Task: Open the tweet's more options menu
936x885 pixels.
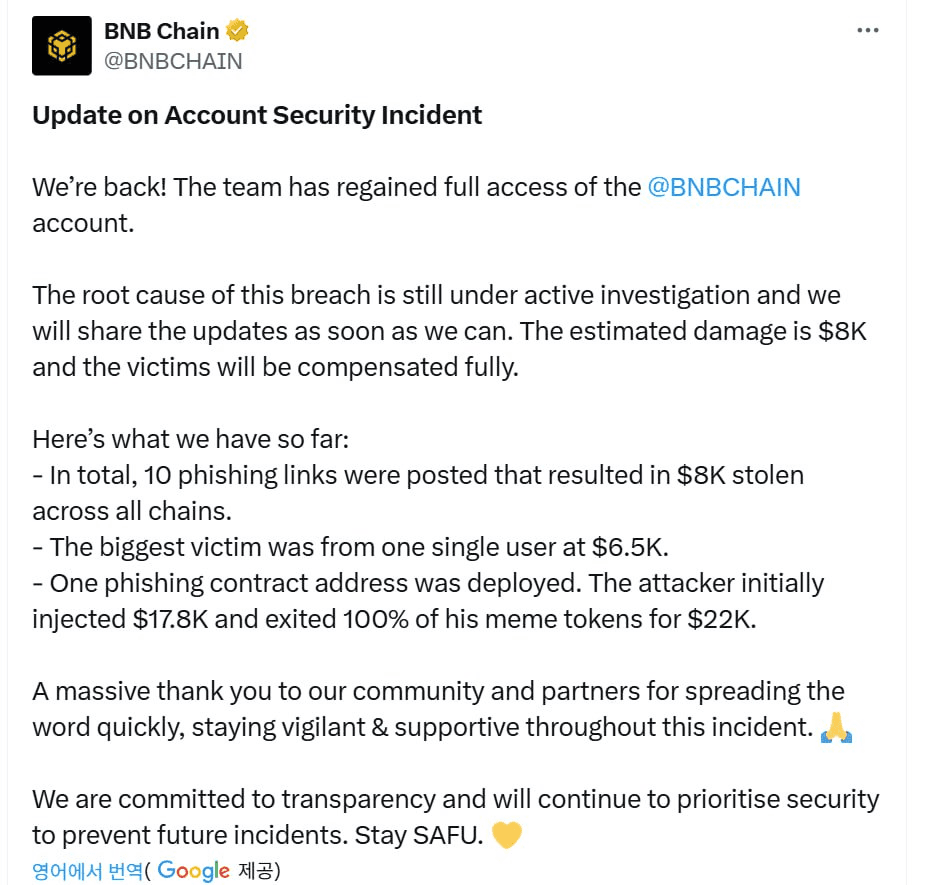Action: (x=867, y=31)
